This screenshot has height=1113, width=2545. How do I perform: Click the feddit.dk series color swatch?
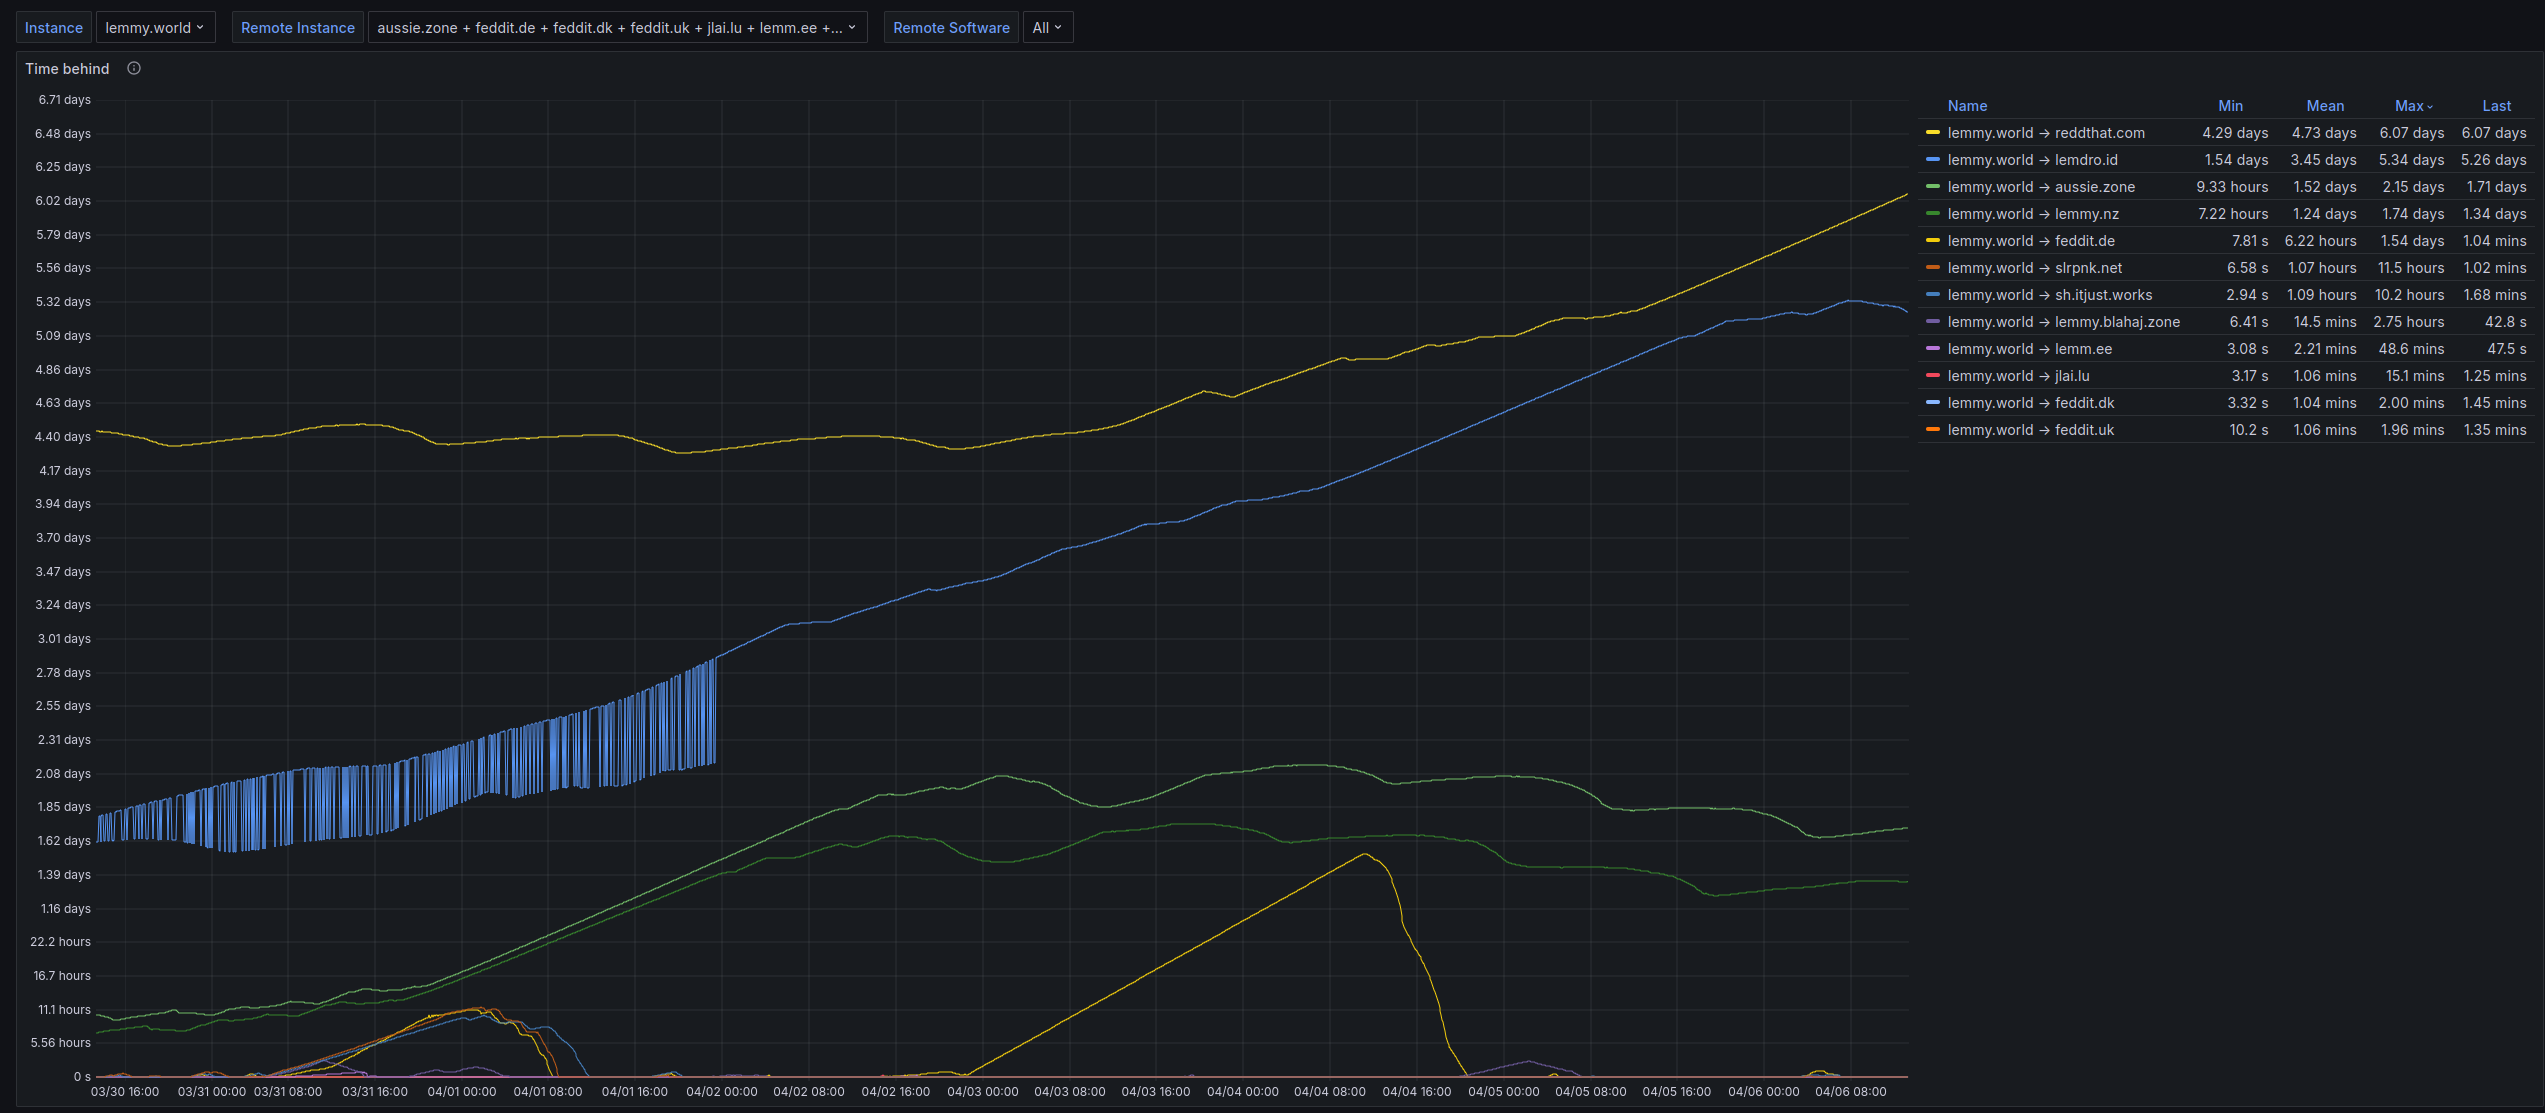(x=1932, y=403)
